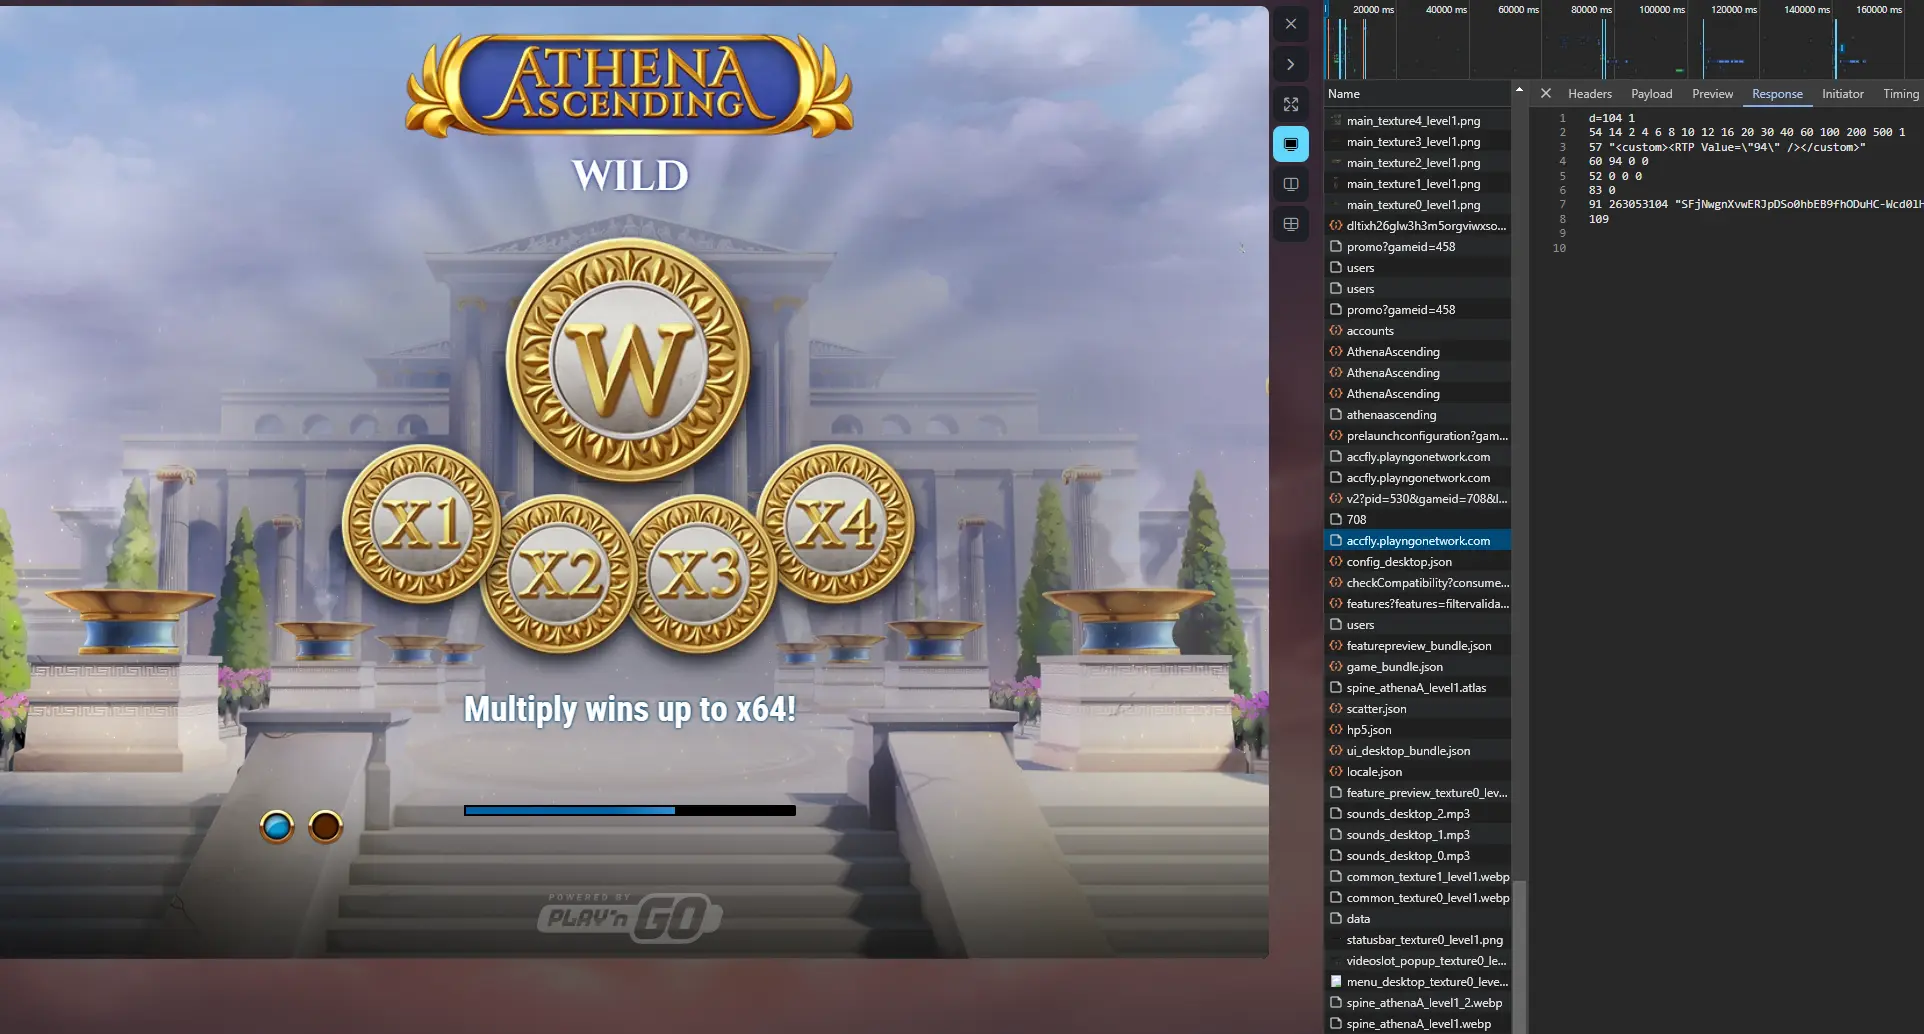The width and height of the screenshot is (1924, 1034).
Task: Select the main_texture3_level1.png request
Action: point(1417,141)
